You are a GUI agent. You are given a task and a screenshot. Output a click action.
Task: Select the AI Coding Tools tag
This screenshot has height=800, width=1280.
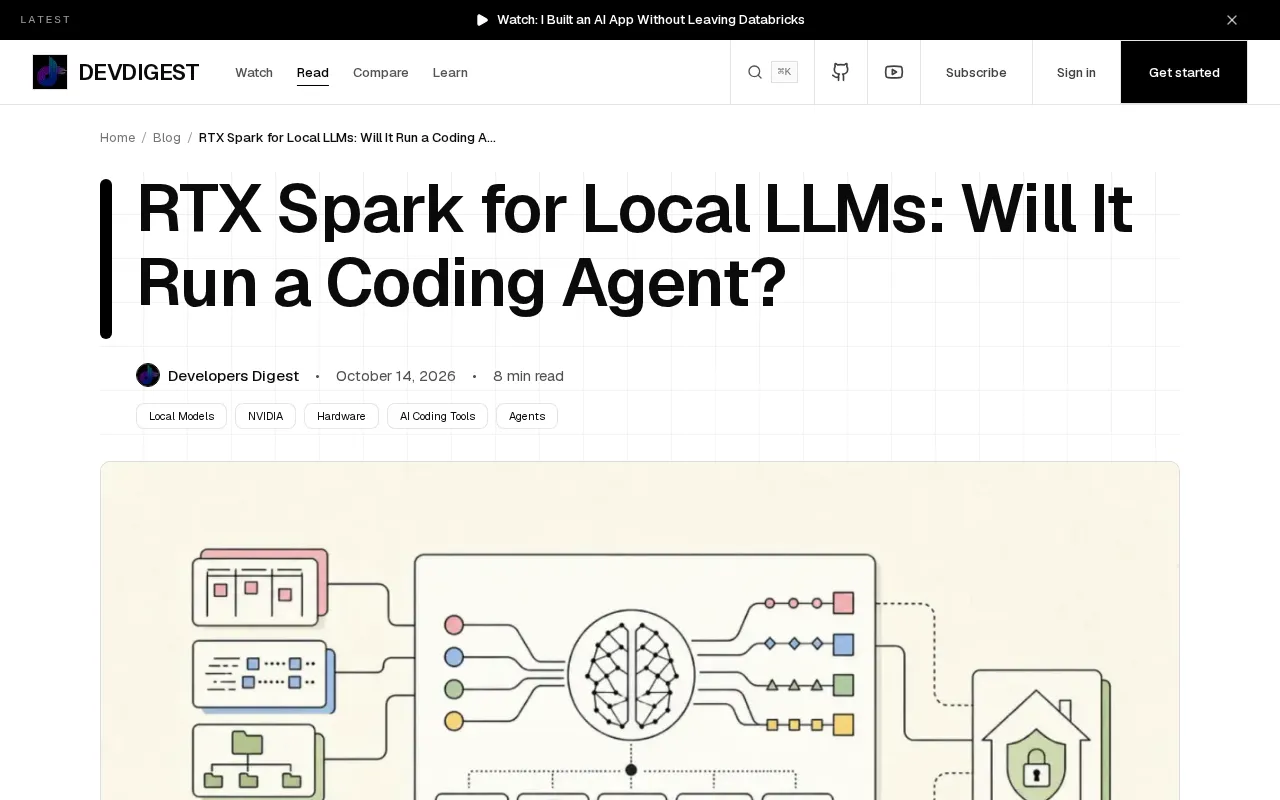[437, 416]
